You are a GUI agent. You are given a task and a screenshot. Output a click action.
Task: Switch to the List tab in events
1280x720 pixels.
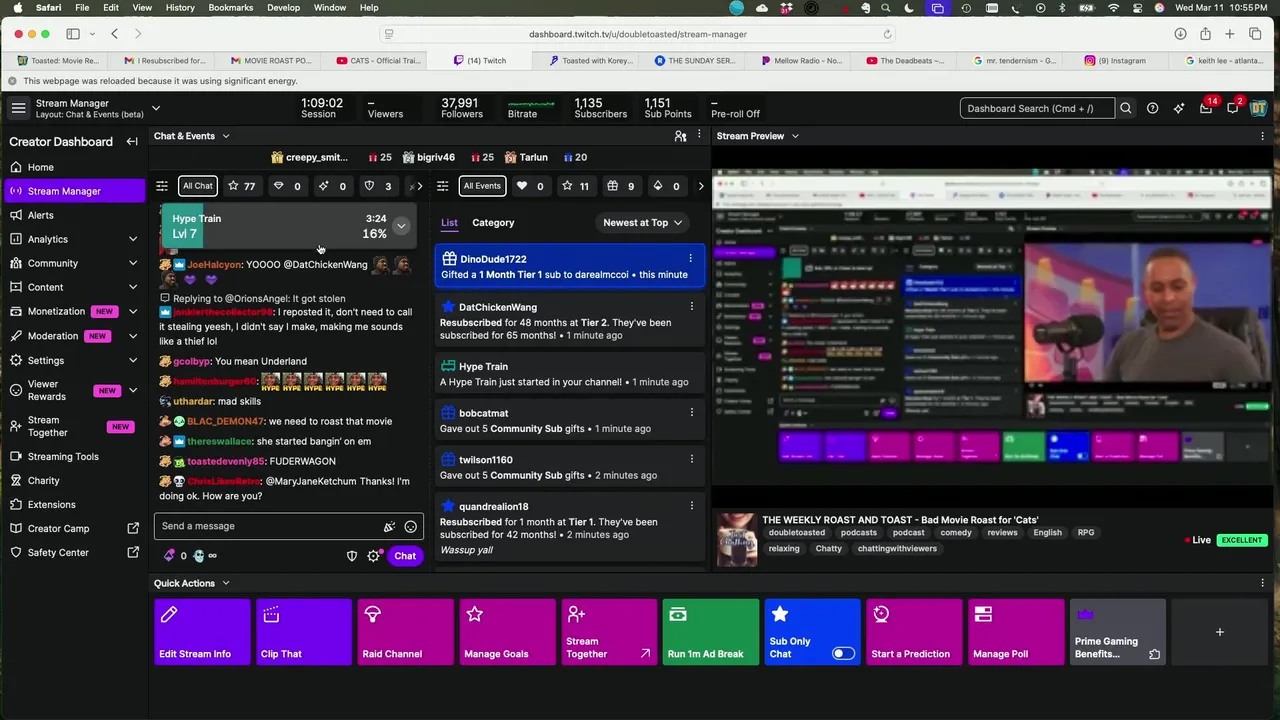tap(449, 223)
